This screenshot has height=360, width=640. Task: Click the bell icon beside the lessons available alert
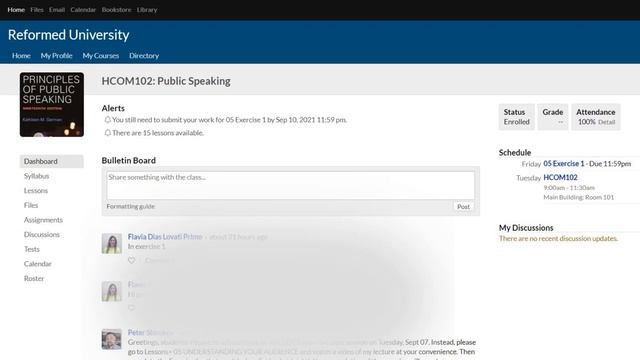pyautogui.click(x=107, y=133)
